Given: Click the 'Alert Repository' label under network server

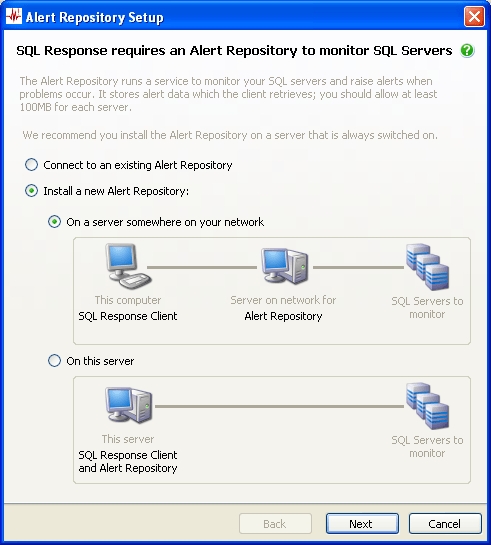Looking at the screenshot, I should coord(283,316).
